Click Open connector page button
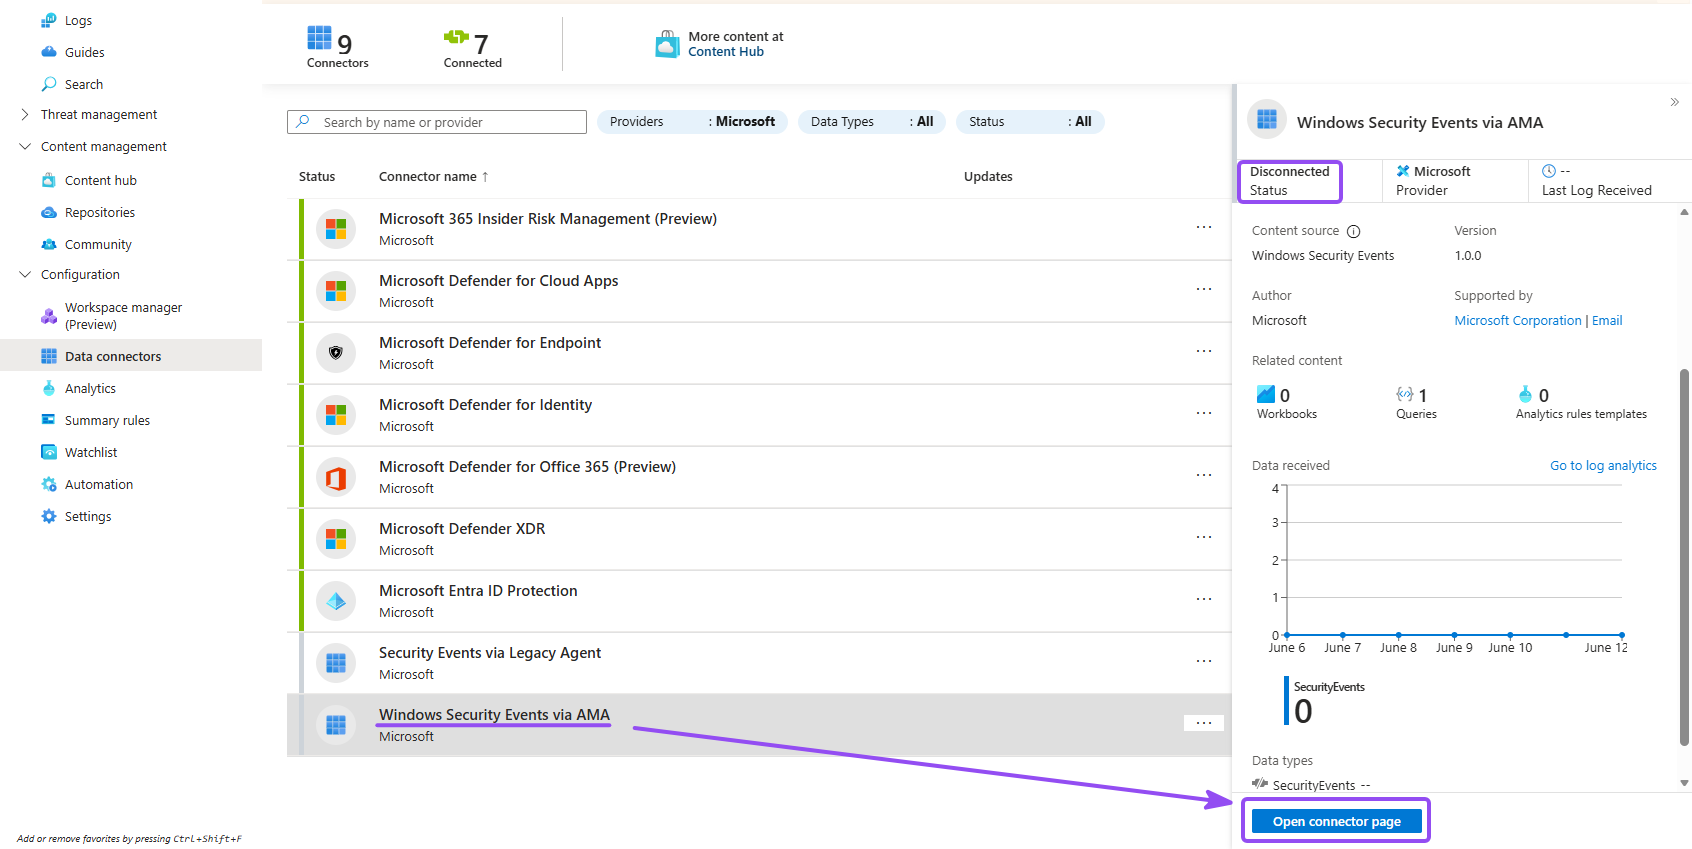The width and height of the screenshot is (1692, 849). 1336,821
